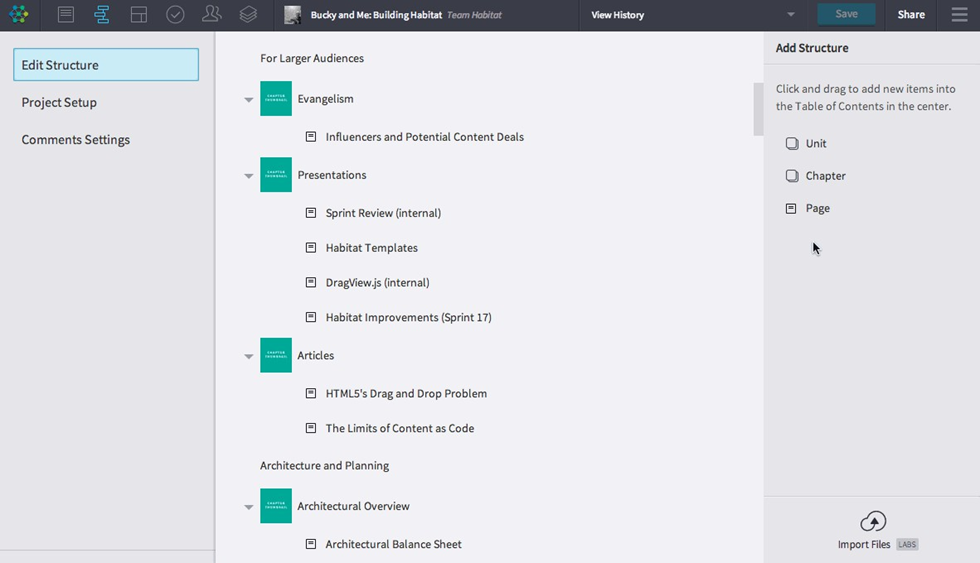980x563 pixels.
Task: Open the page editor icon in toolbar
Action: click(66, 15)
